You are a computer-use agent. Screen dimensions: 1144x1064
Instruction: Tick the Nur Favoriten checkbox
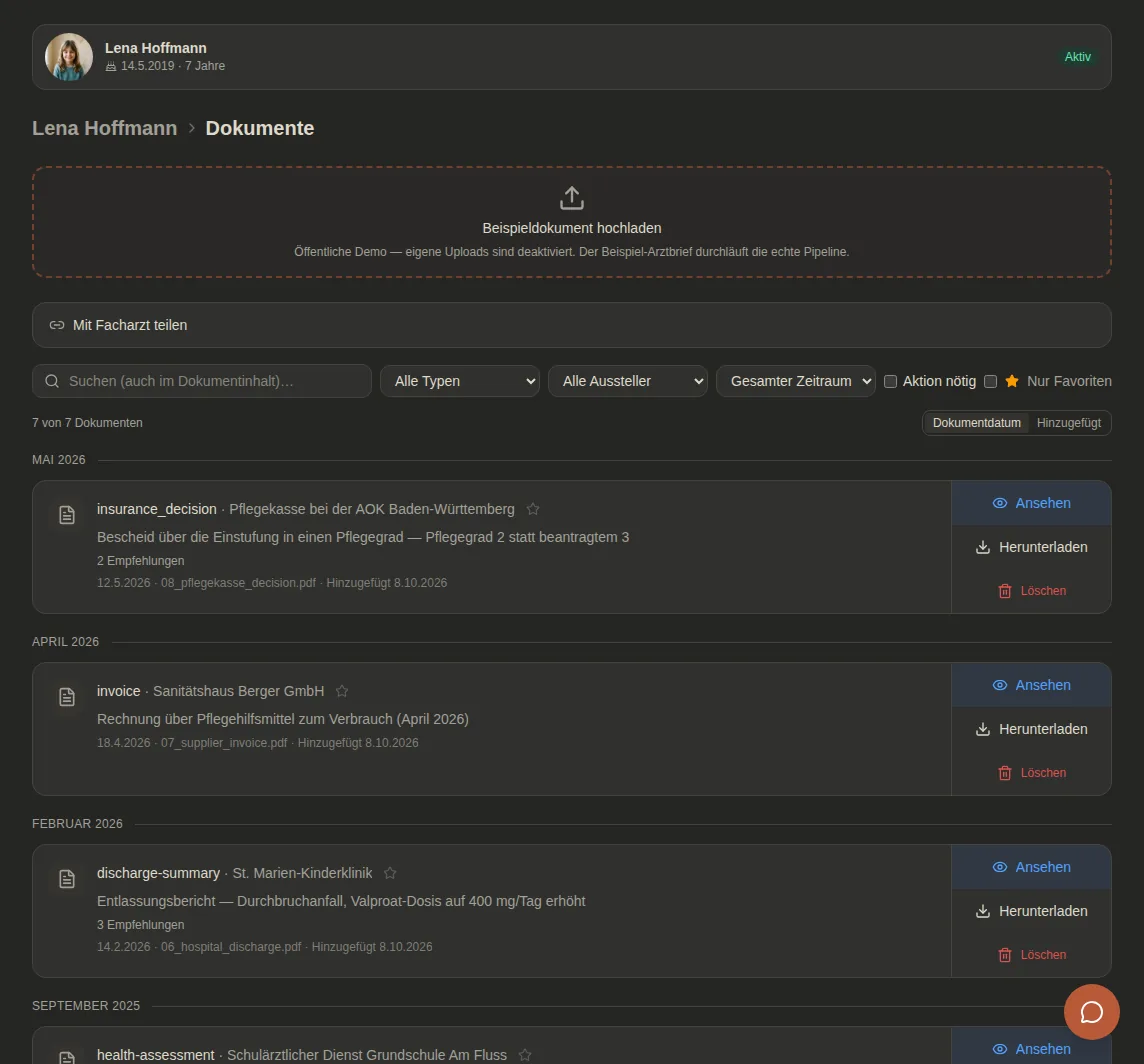(990, 382)
